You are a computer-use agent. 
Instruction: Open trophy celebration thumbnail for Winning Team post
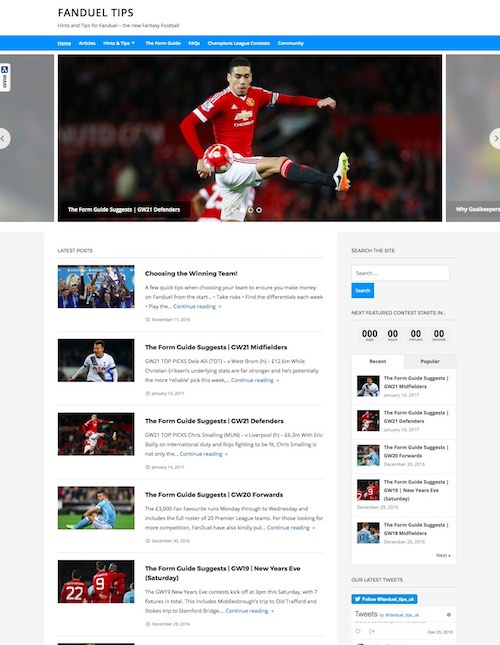click(96, 286)
